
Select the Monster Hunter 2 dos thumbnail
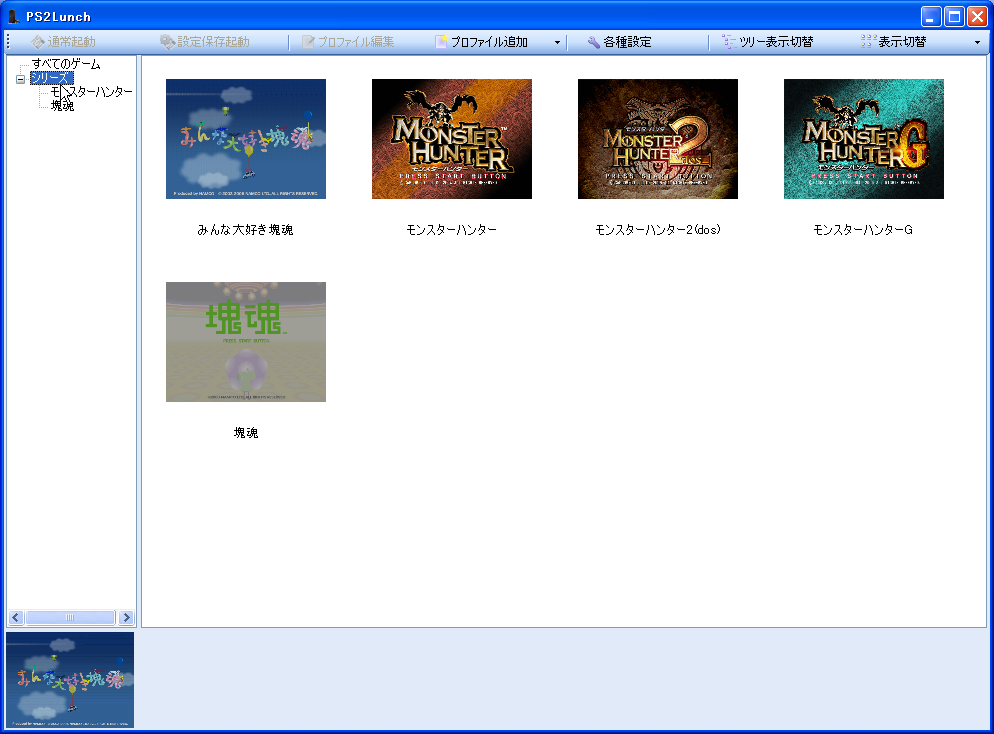pos(658,139)
